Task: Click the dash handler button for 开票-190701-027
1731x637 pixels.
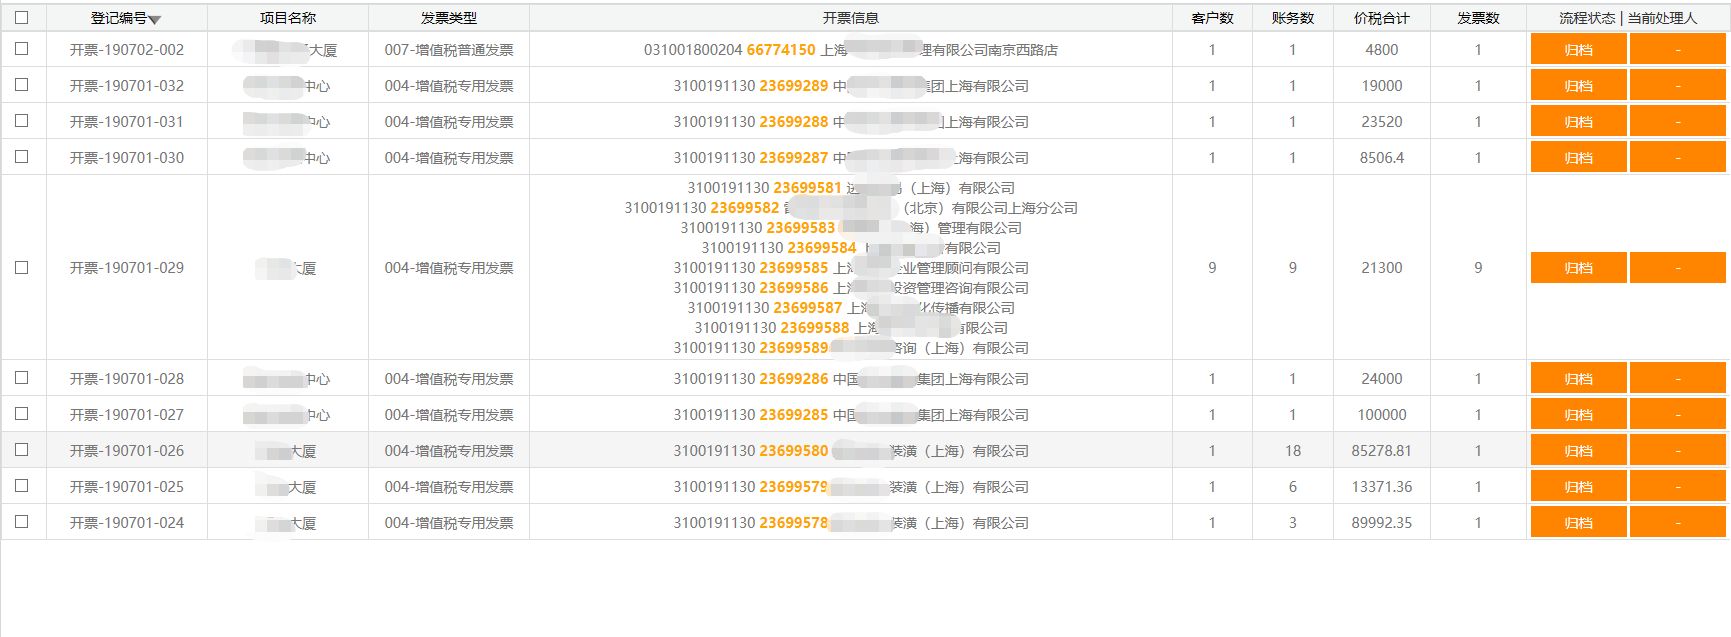Action: click(1677, 415)
